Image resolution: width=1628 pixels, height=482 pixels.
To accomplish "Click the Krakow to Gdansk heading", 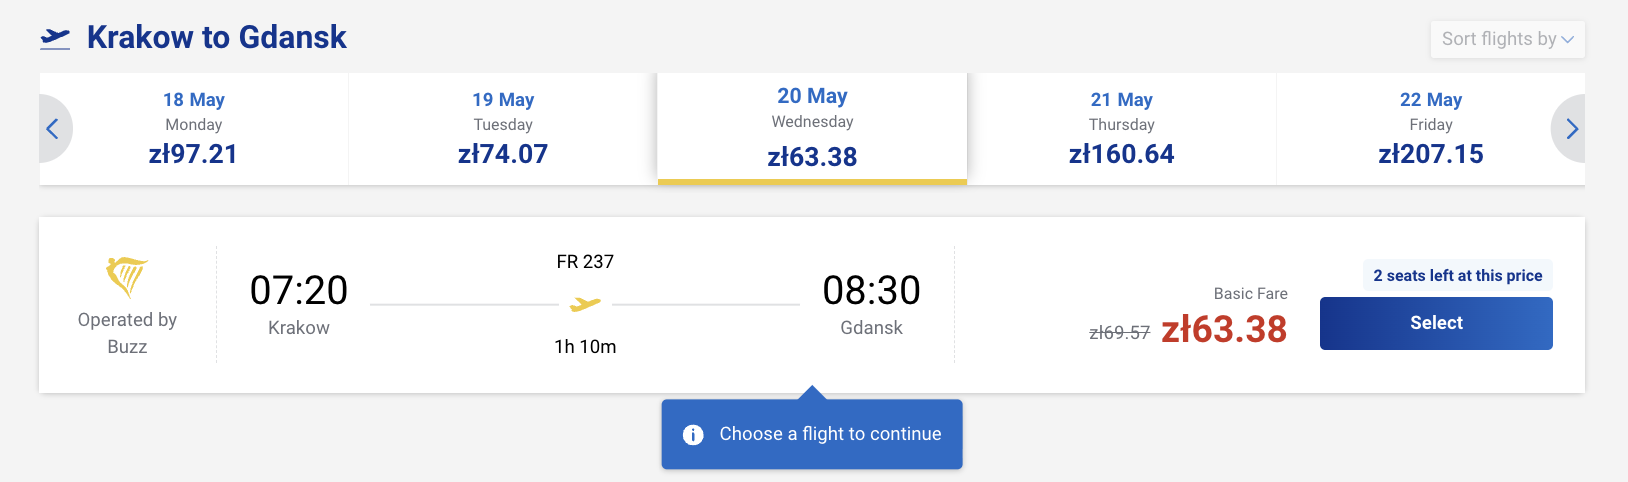I will click(216, 38).
